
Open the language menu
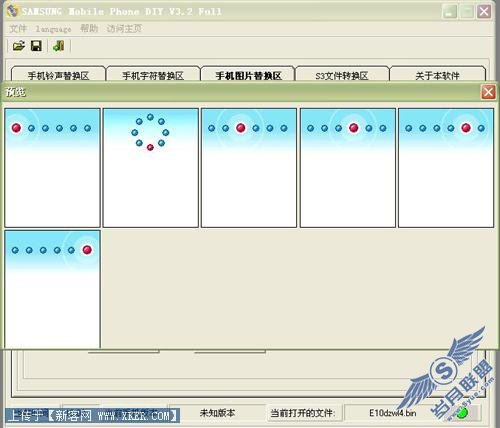(53, 29)
